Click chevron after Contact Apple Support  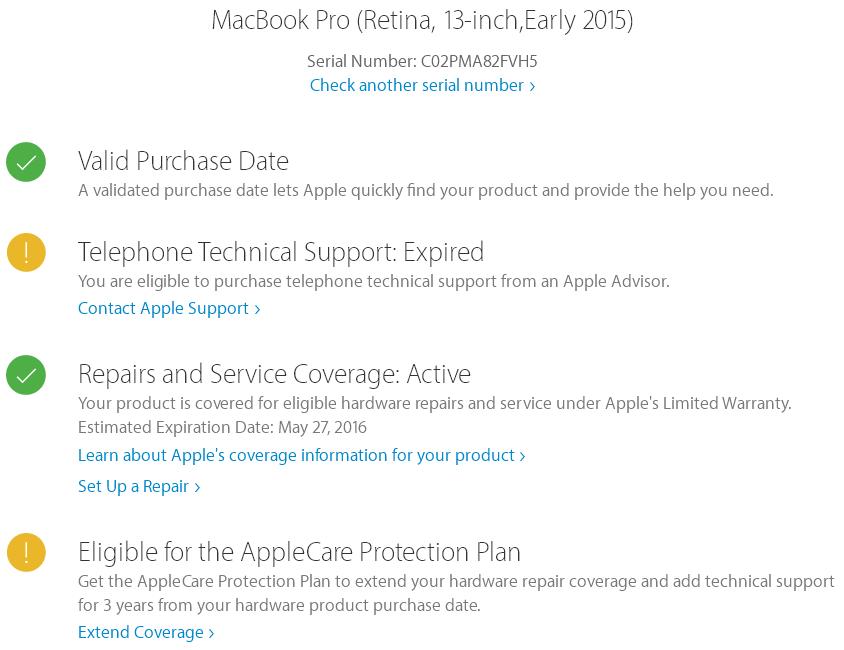coord(257,310)
